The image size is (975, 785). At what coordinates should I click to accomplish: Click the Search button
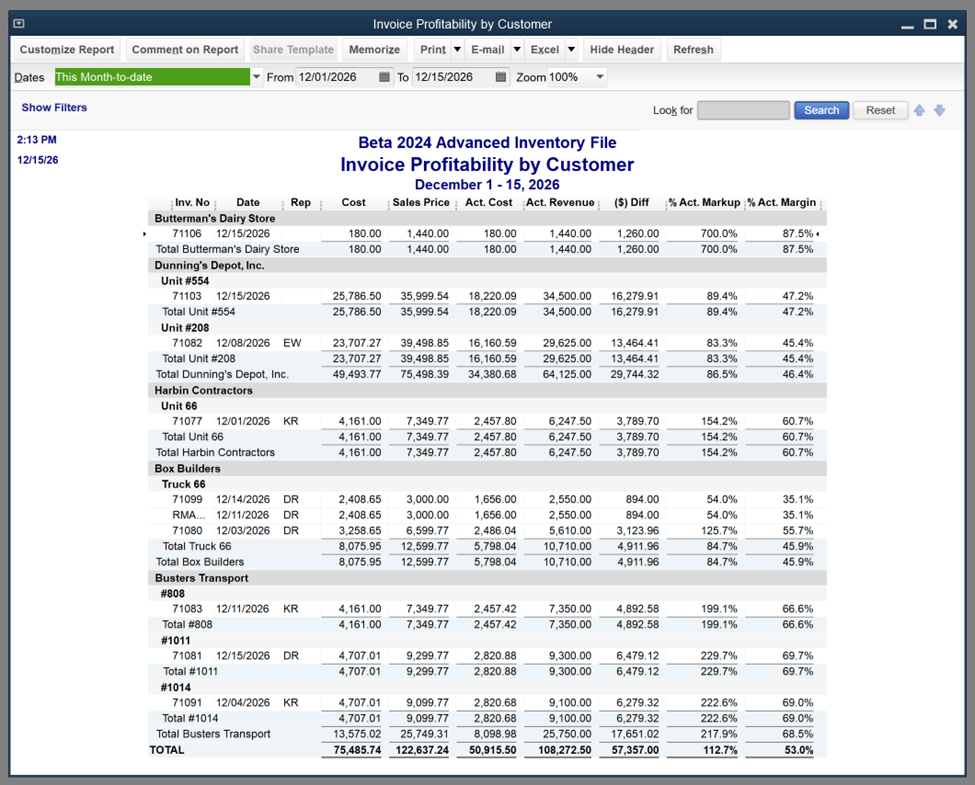pyautogui.click(x=821, y=110)
